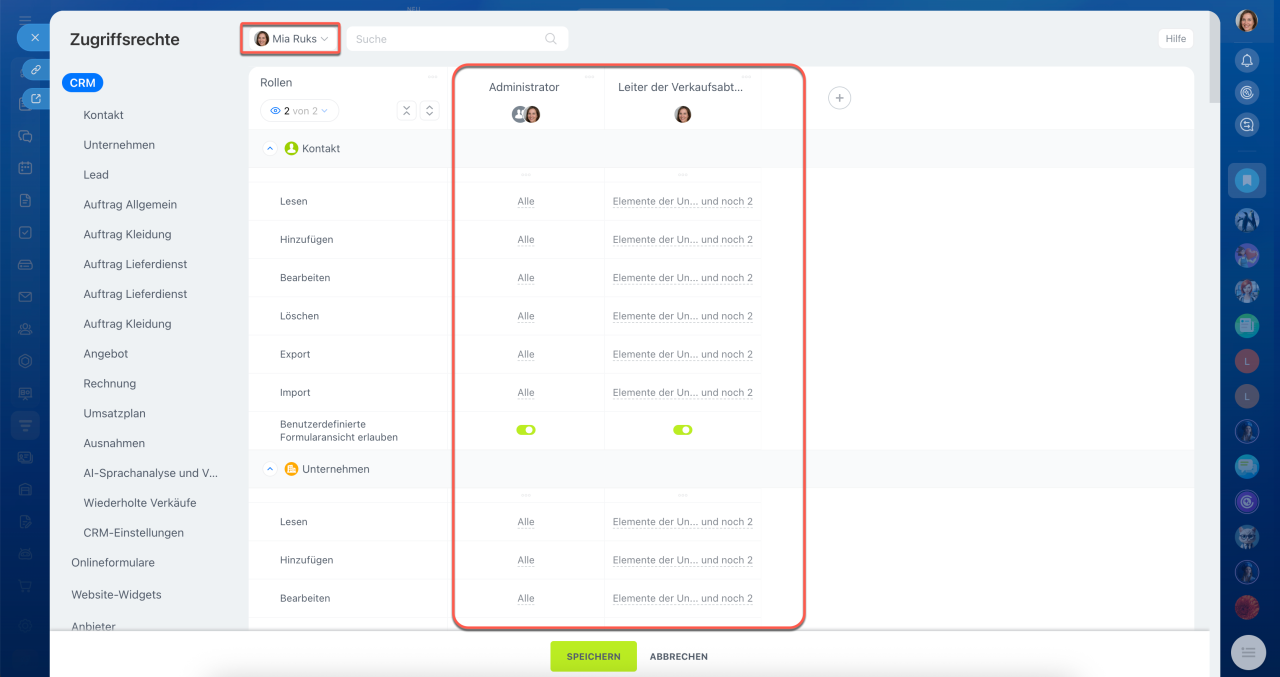Open Kontakt in the left menu
Screen dimensions: 1280x677
point(104,115)
